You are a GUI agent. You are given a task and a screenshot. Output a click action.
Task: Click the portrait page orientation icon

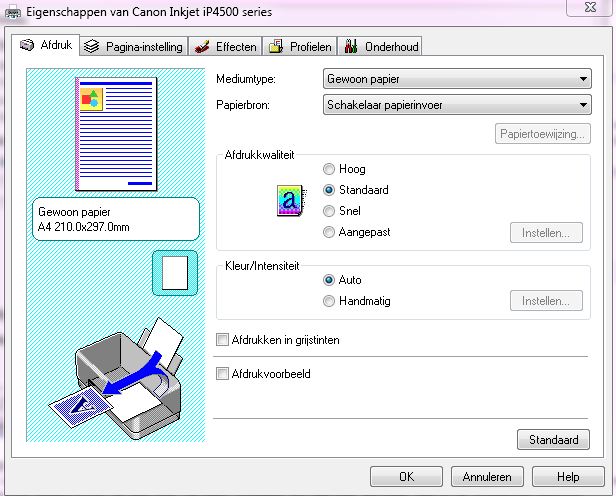(x=175, y=273)
